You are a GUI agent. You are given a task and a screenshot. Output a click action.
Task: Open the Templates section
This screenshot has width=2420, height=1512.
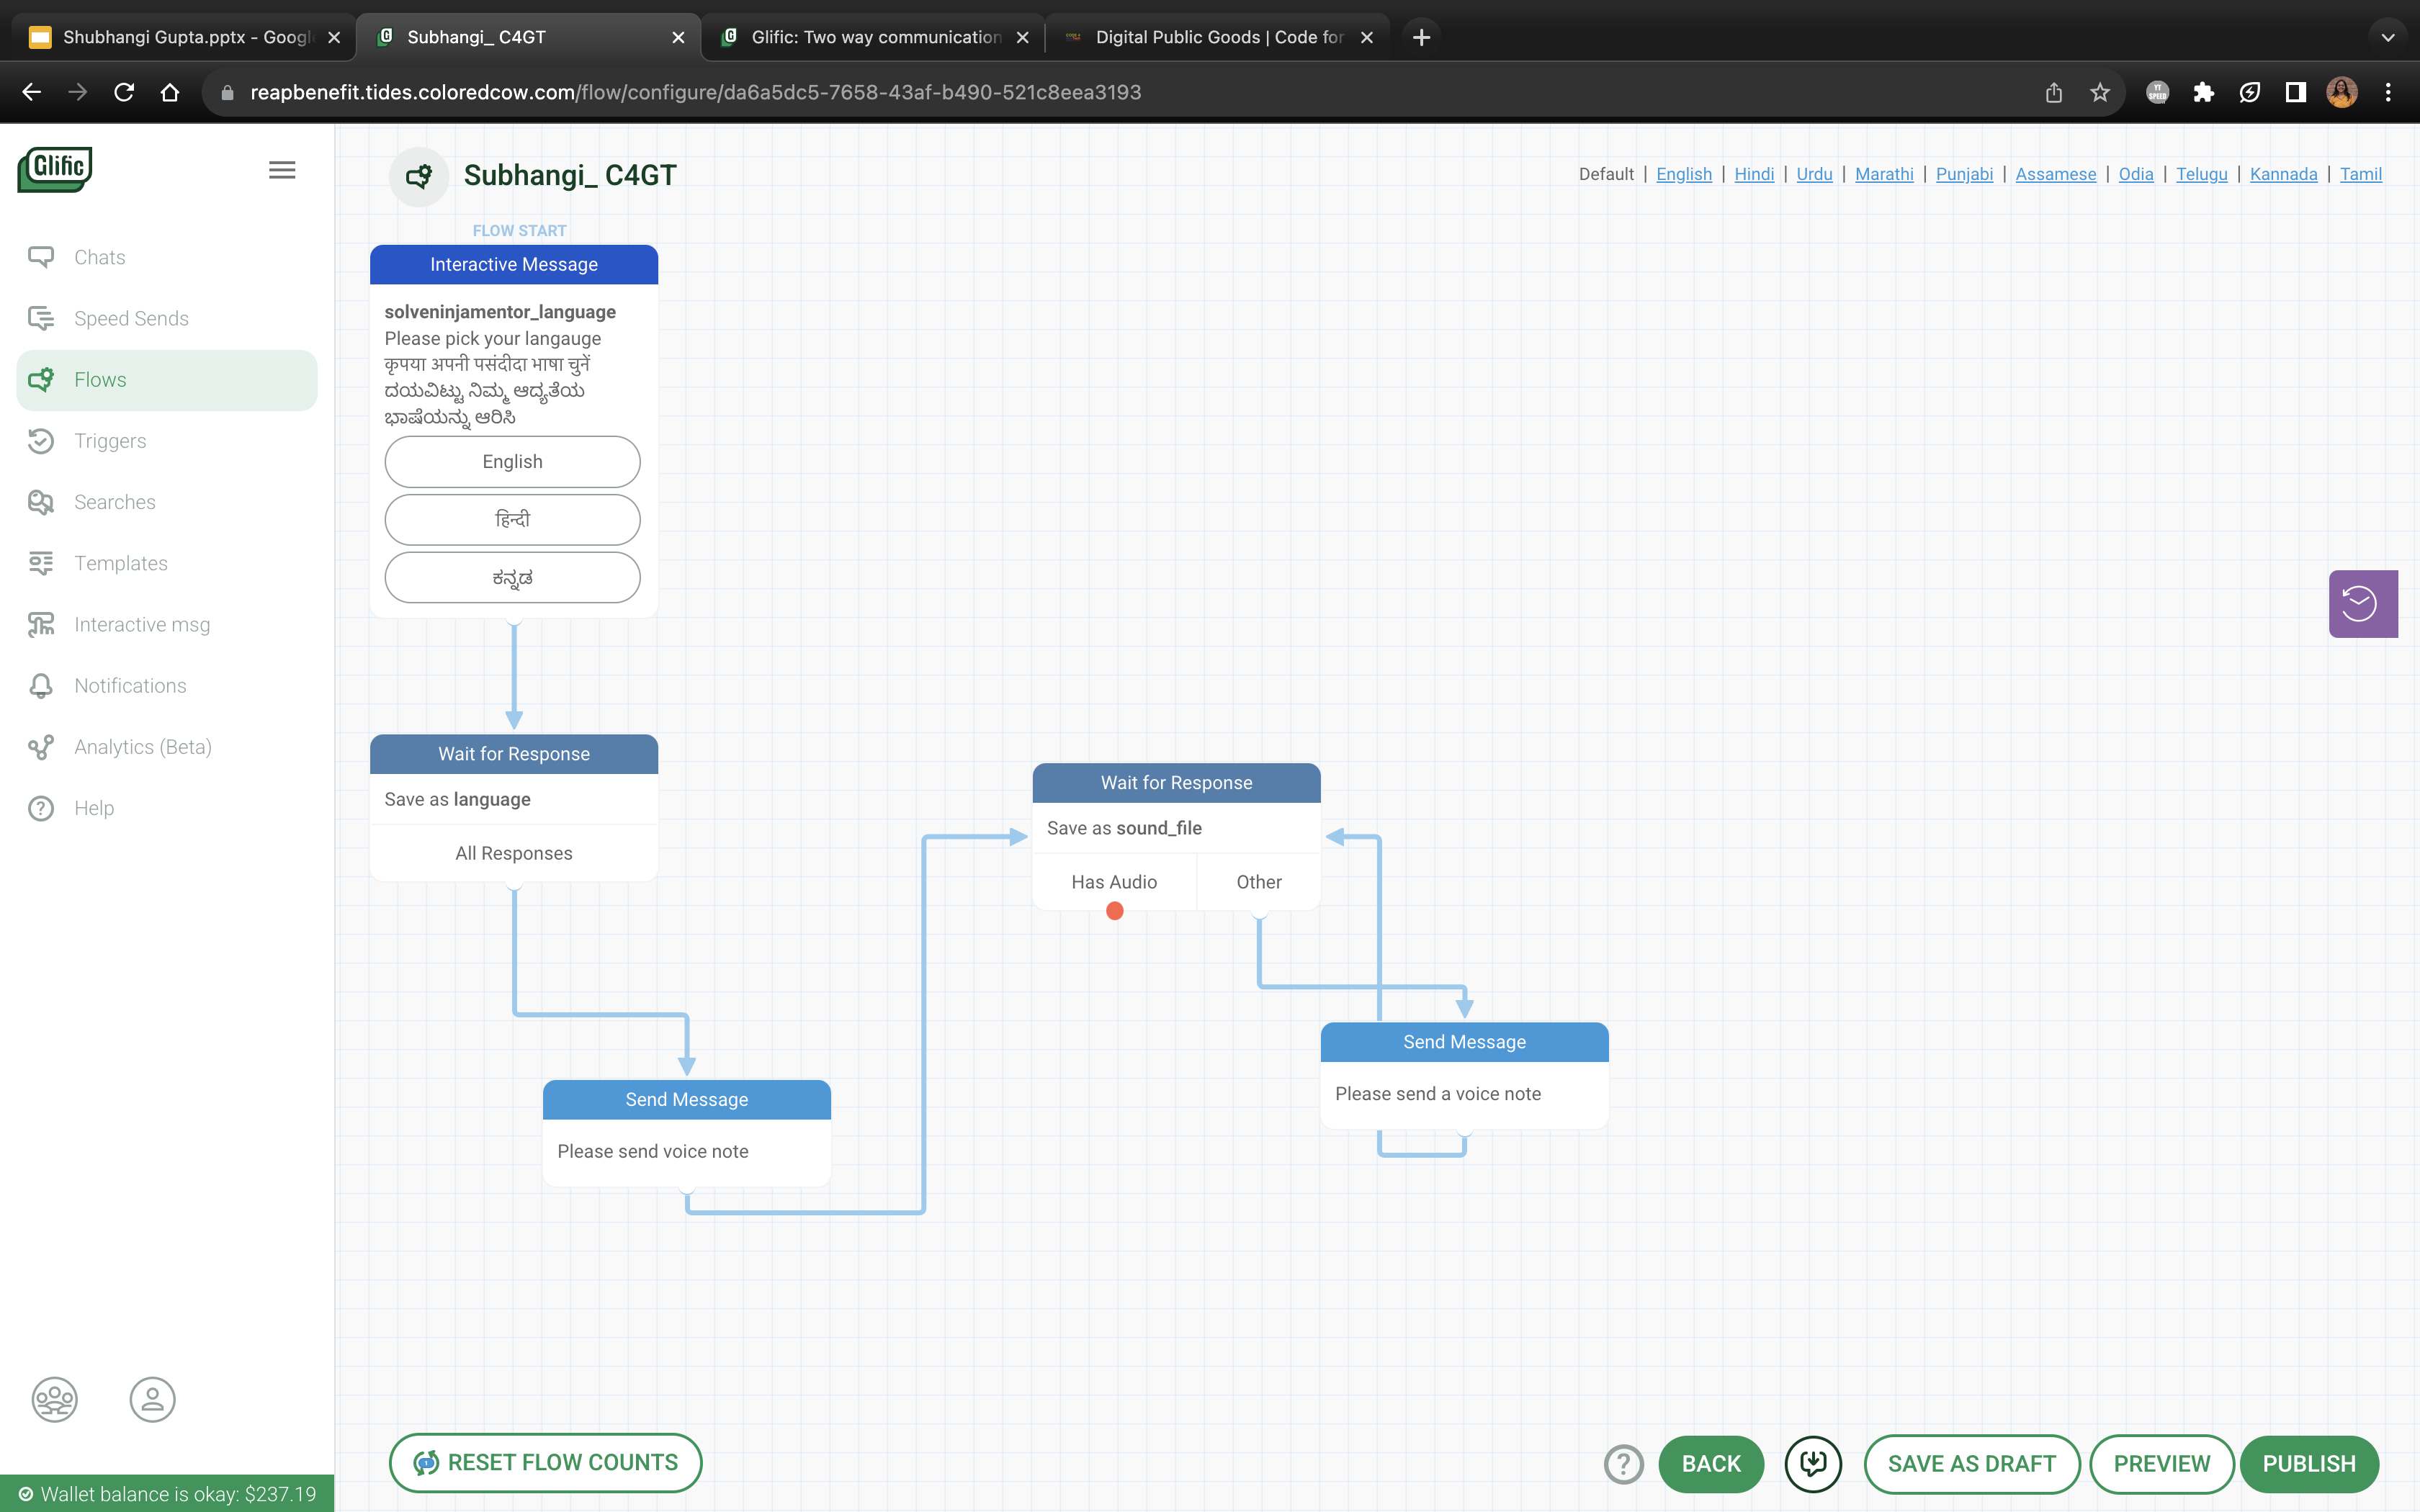120,563
